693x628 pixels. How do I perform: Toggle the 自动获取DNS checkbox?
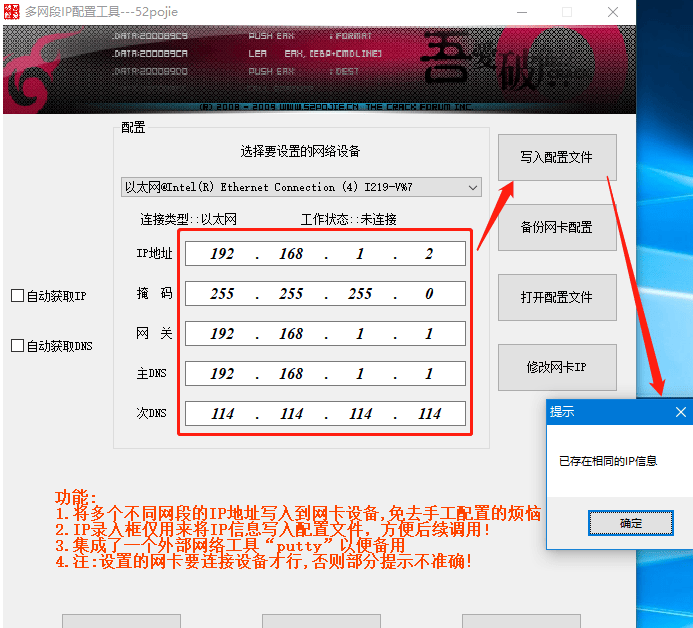(x=17, y=346)
